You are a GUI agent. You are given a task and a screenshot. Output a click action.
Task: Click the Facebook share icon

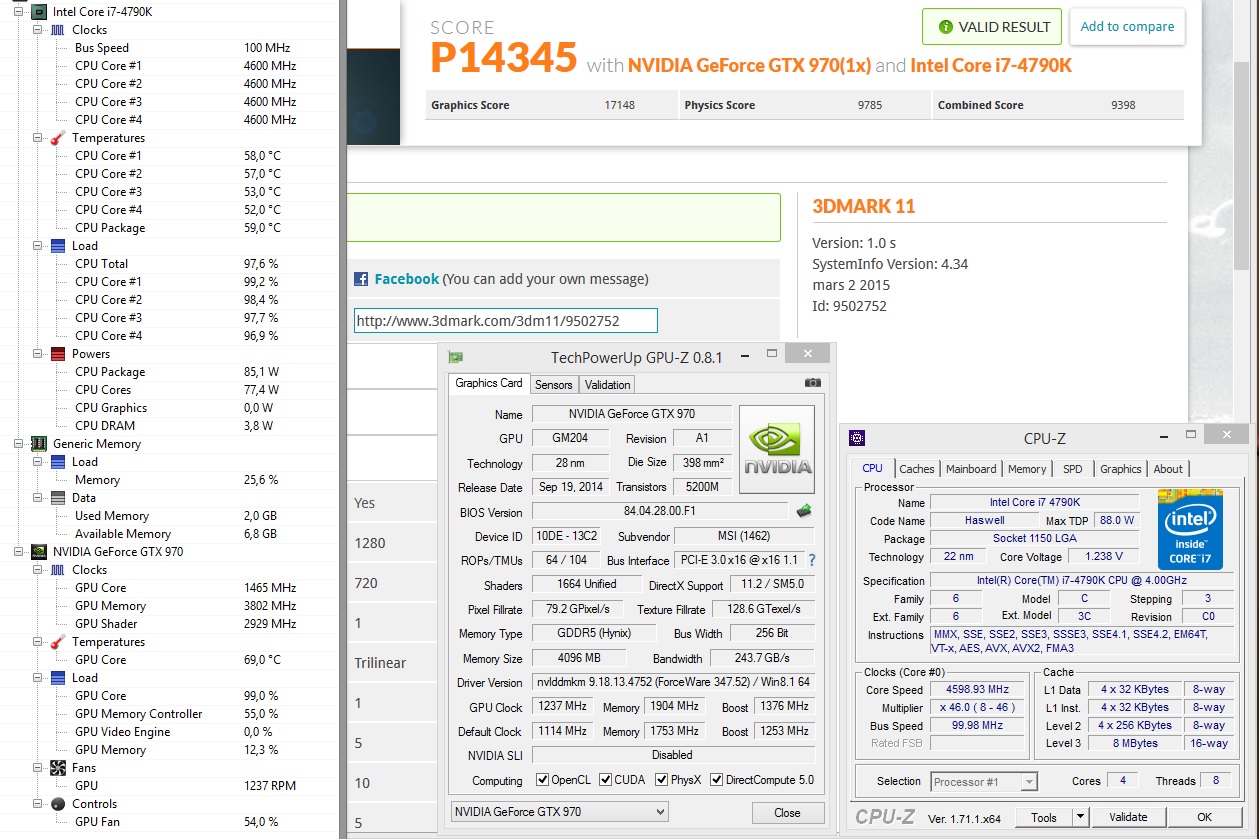pyautogui.click(x=361, y=279)
